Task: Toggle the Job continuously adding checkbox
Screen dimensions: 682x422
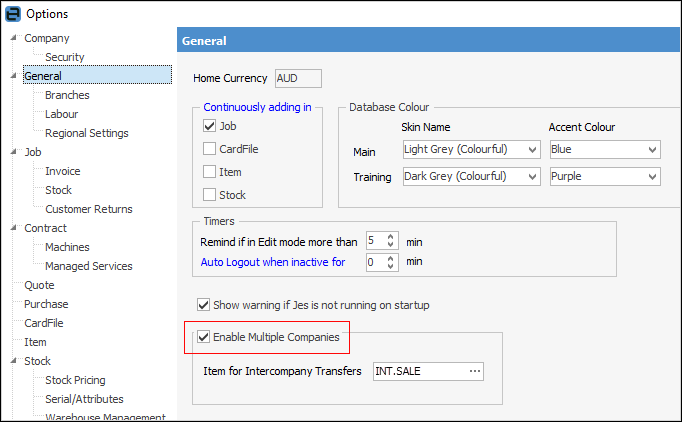Action: click(x=210, y=126)
